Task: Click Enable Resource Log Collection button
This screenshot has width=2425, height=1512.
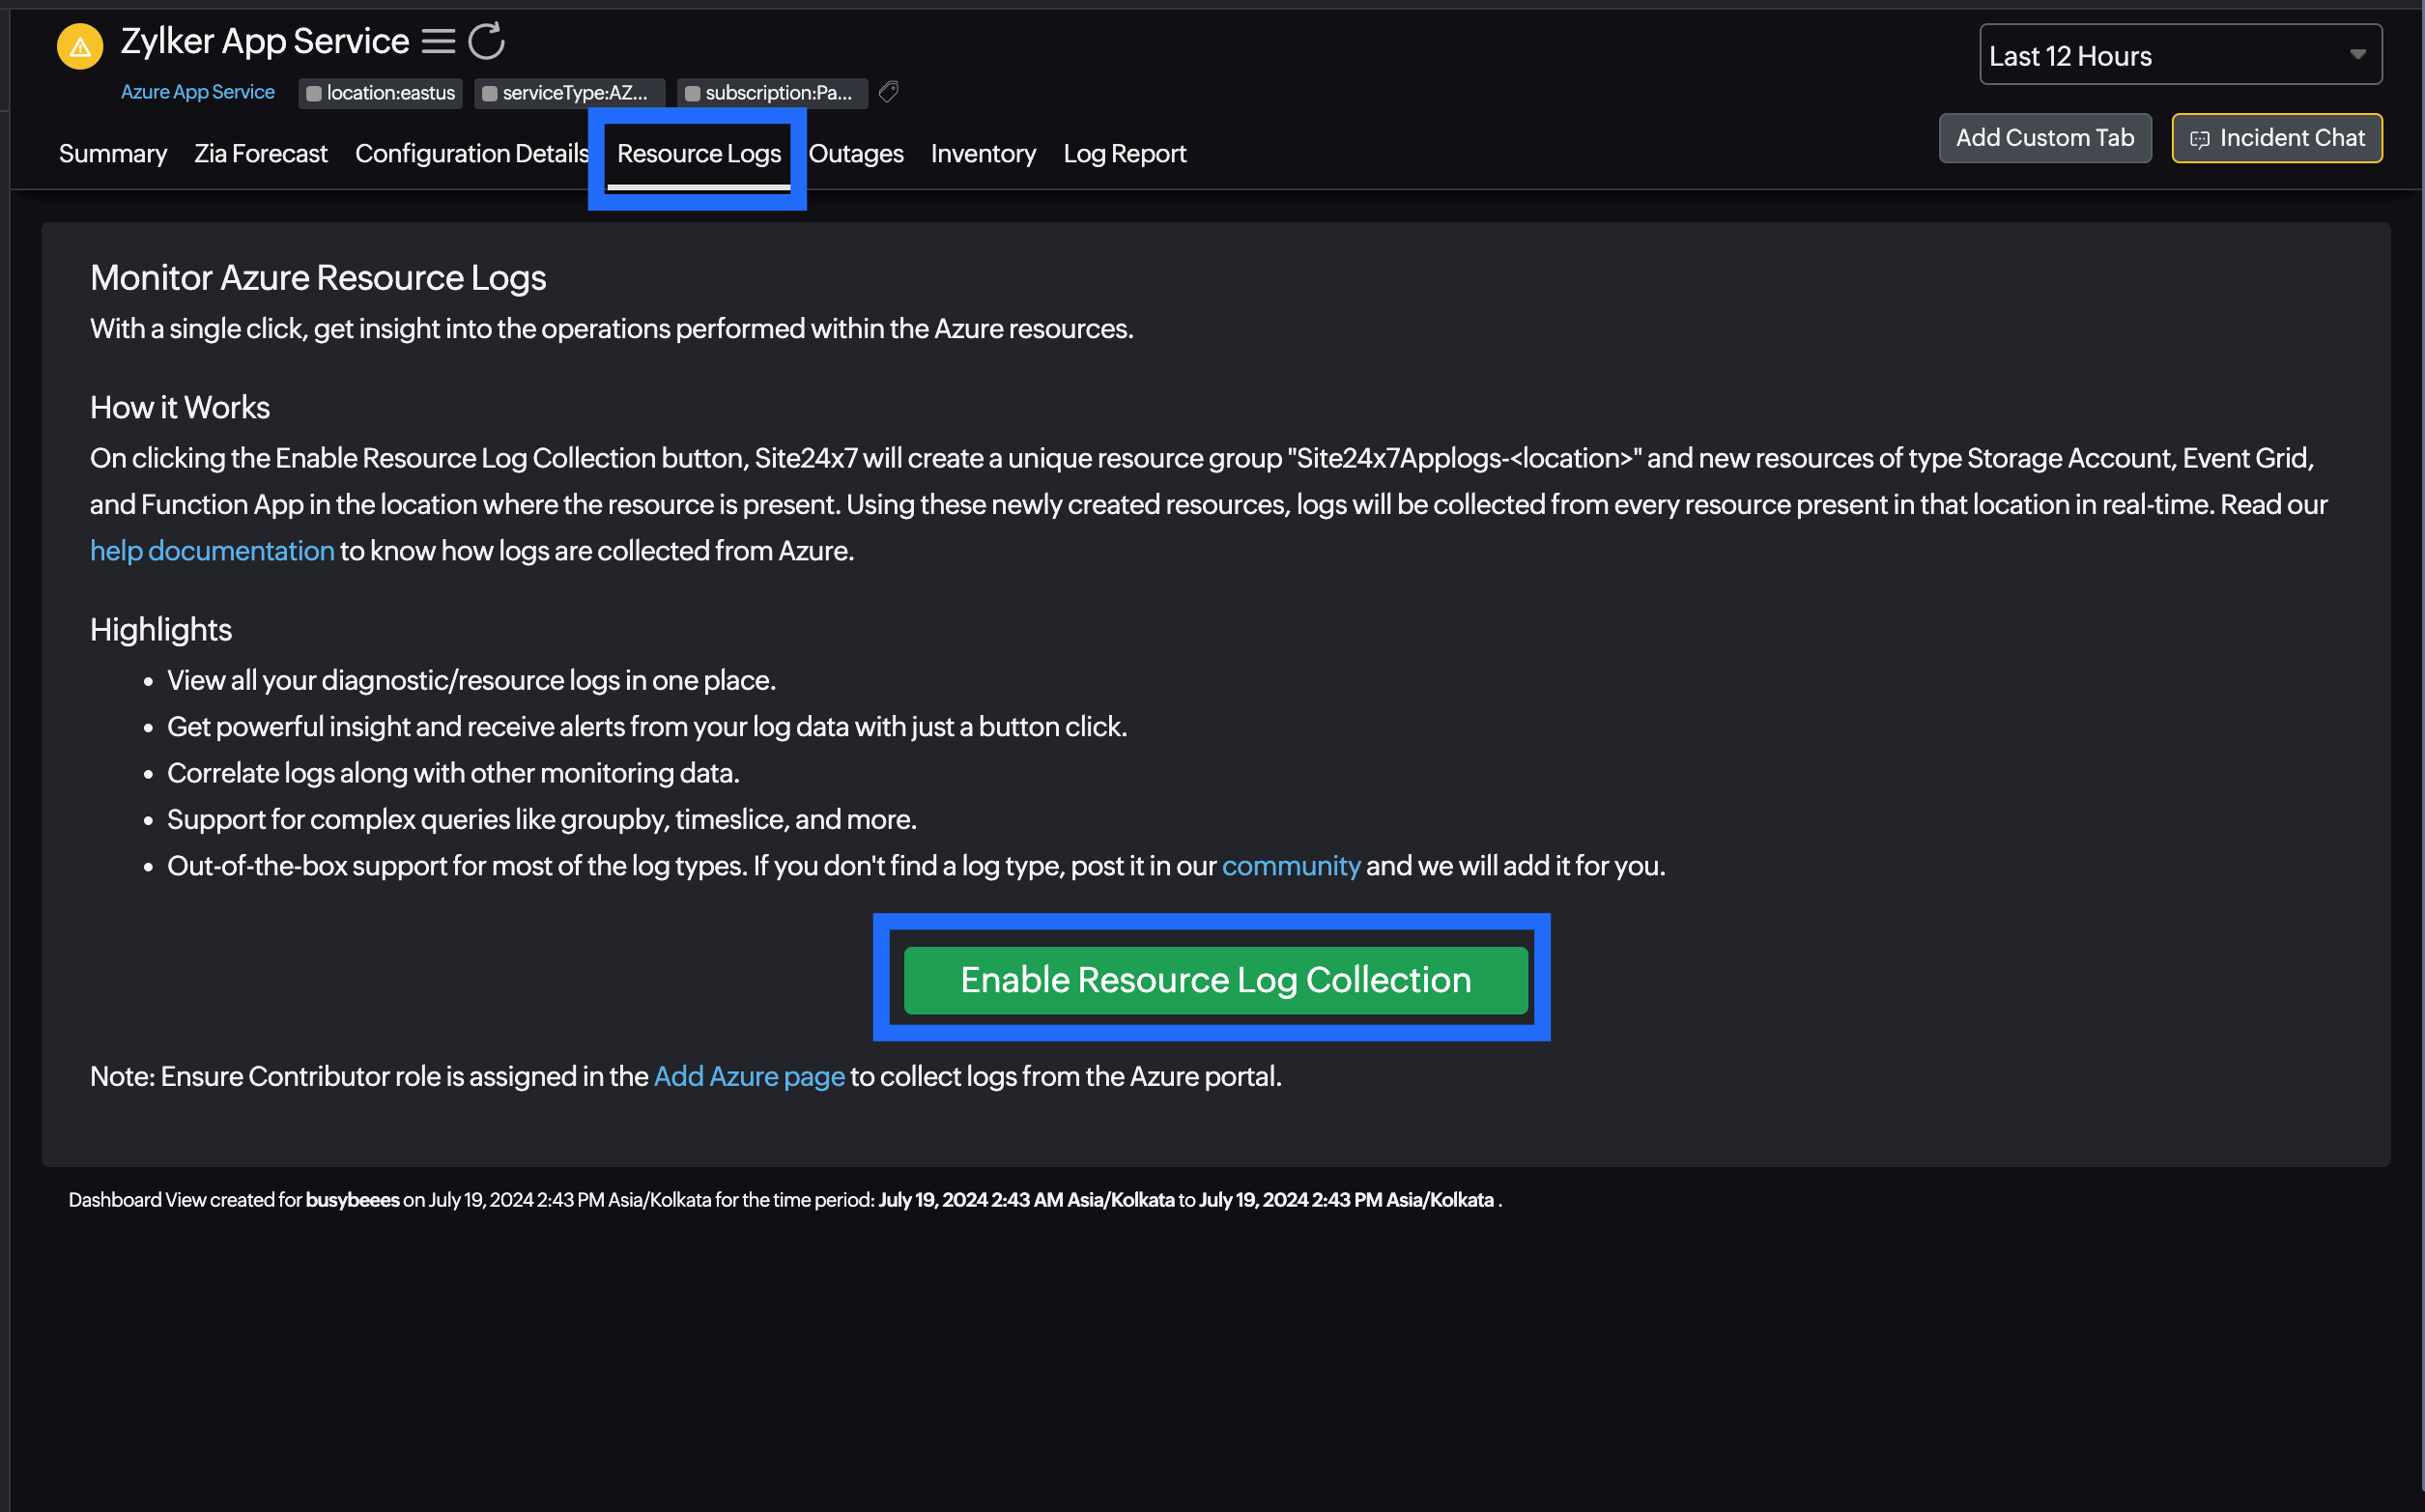Action: pyautogui.click(x=1212, y=979)
